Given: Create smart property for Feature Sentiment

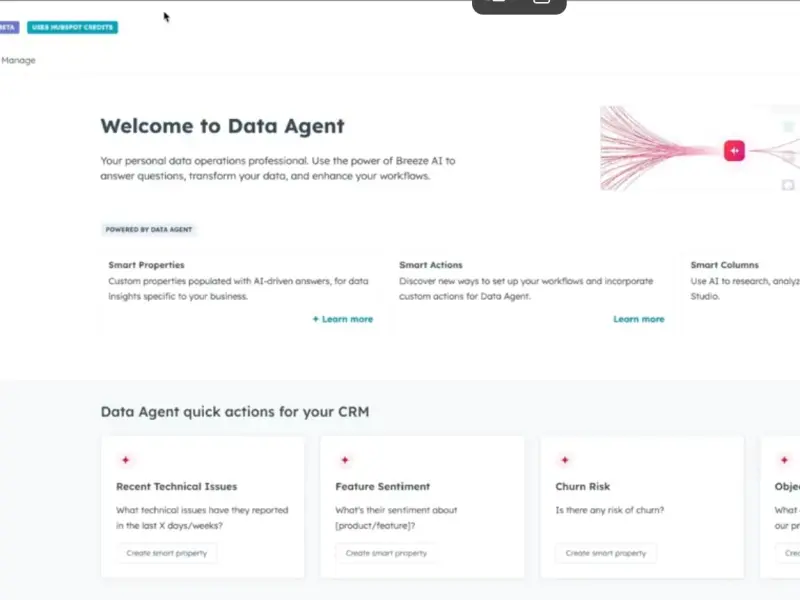Looking at the screenshot, I should 386,553.
